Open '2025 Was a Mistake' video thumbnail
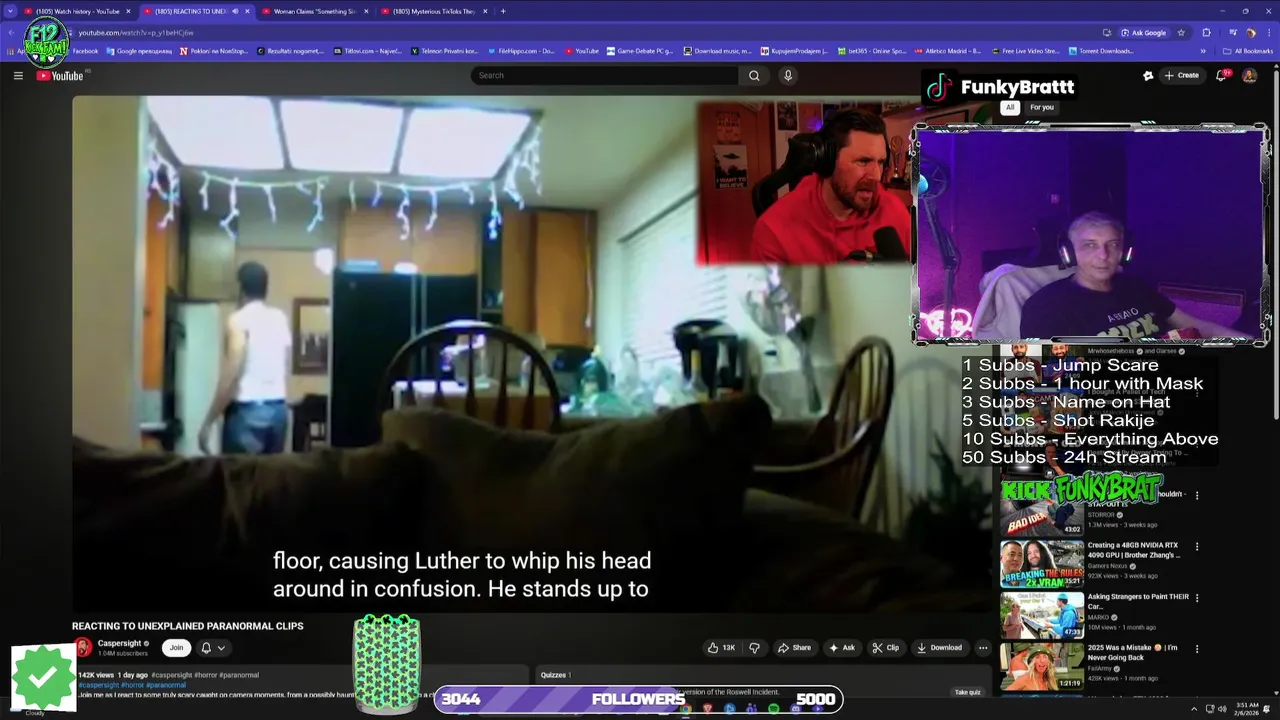The width and height of the screenshot is (1280, 720). coord(1042,666)
